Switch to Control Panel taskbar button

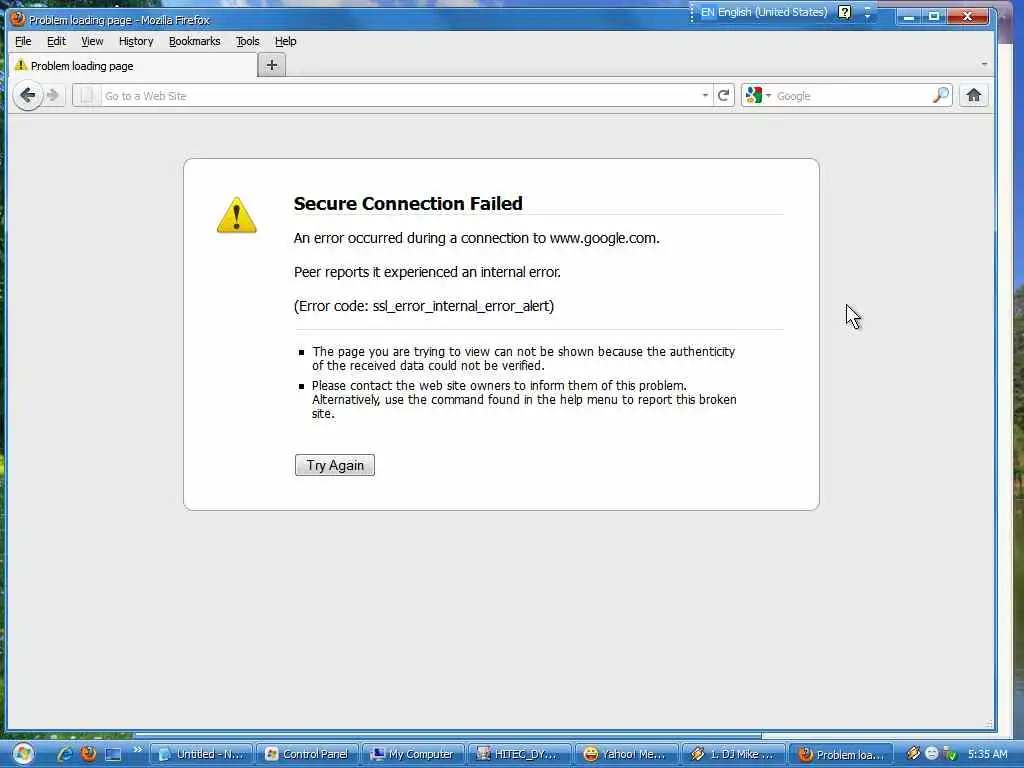coord(308,754)
